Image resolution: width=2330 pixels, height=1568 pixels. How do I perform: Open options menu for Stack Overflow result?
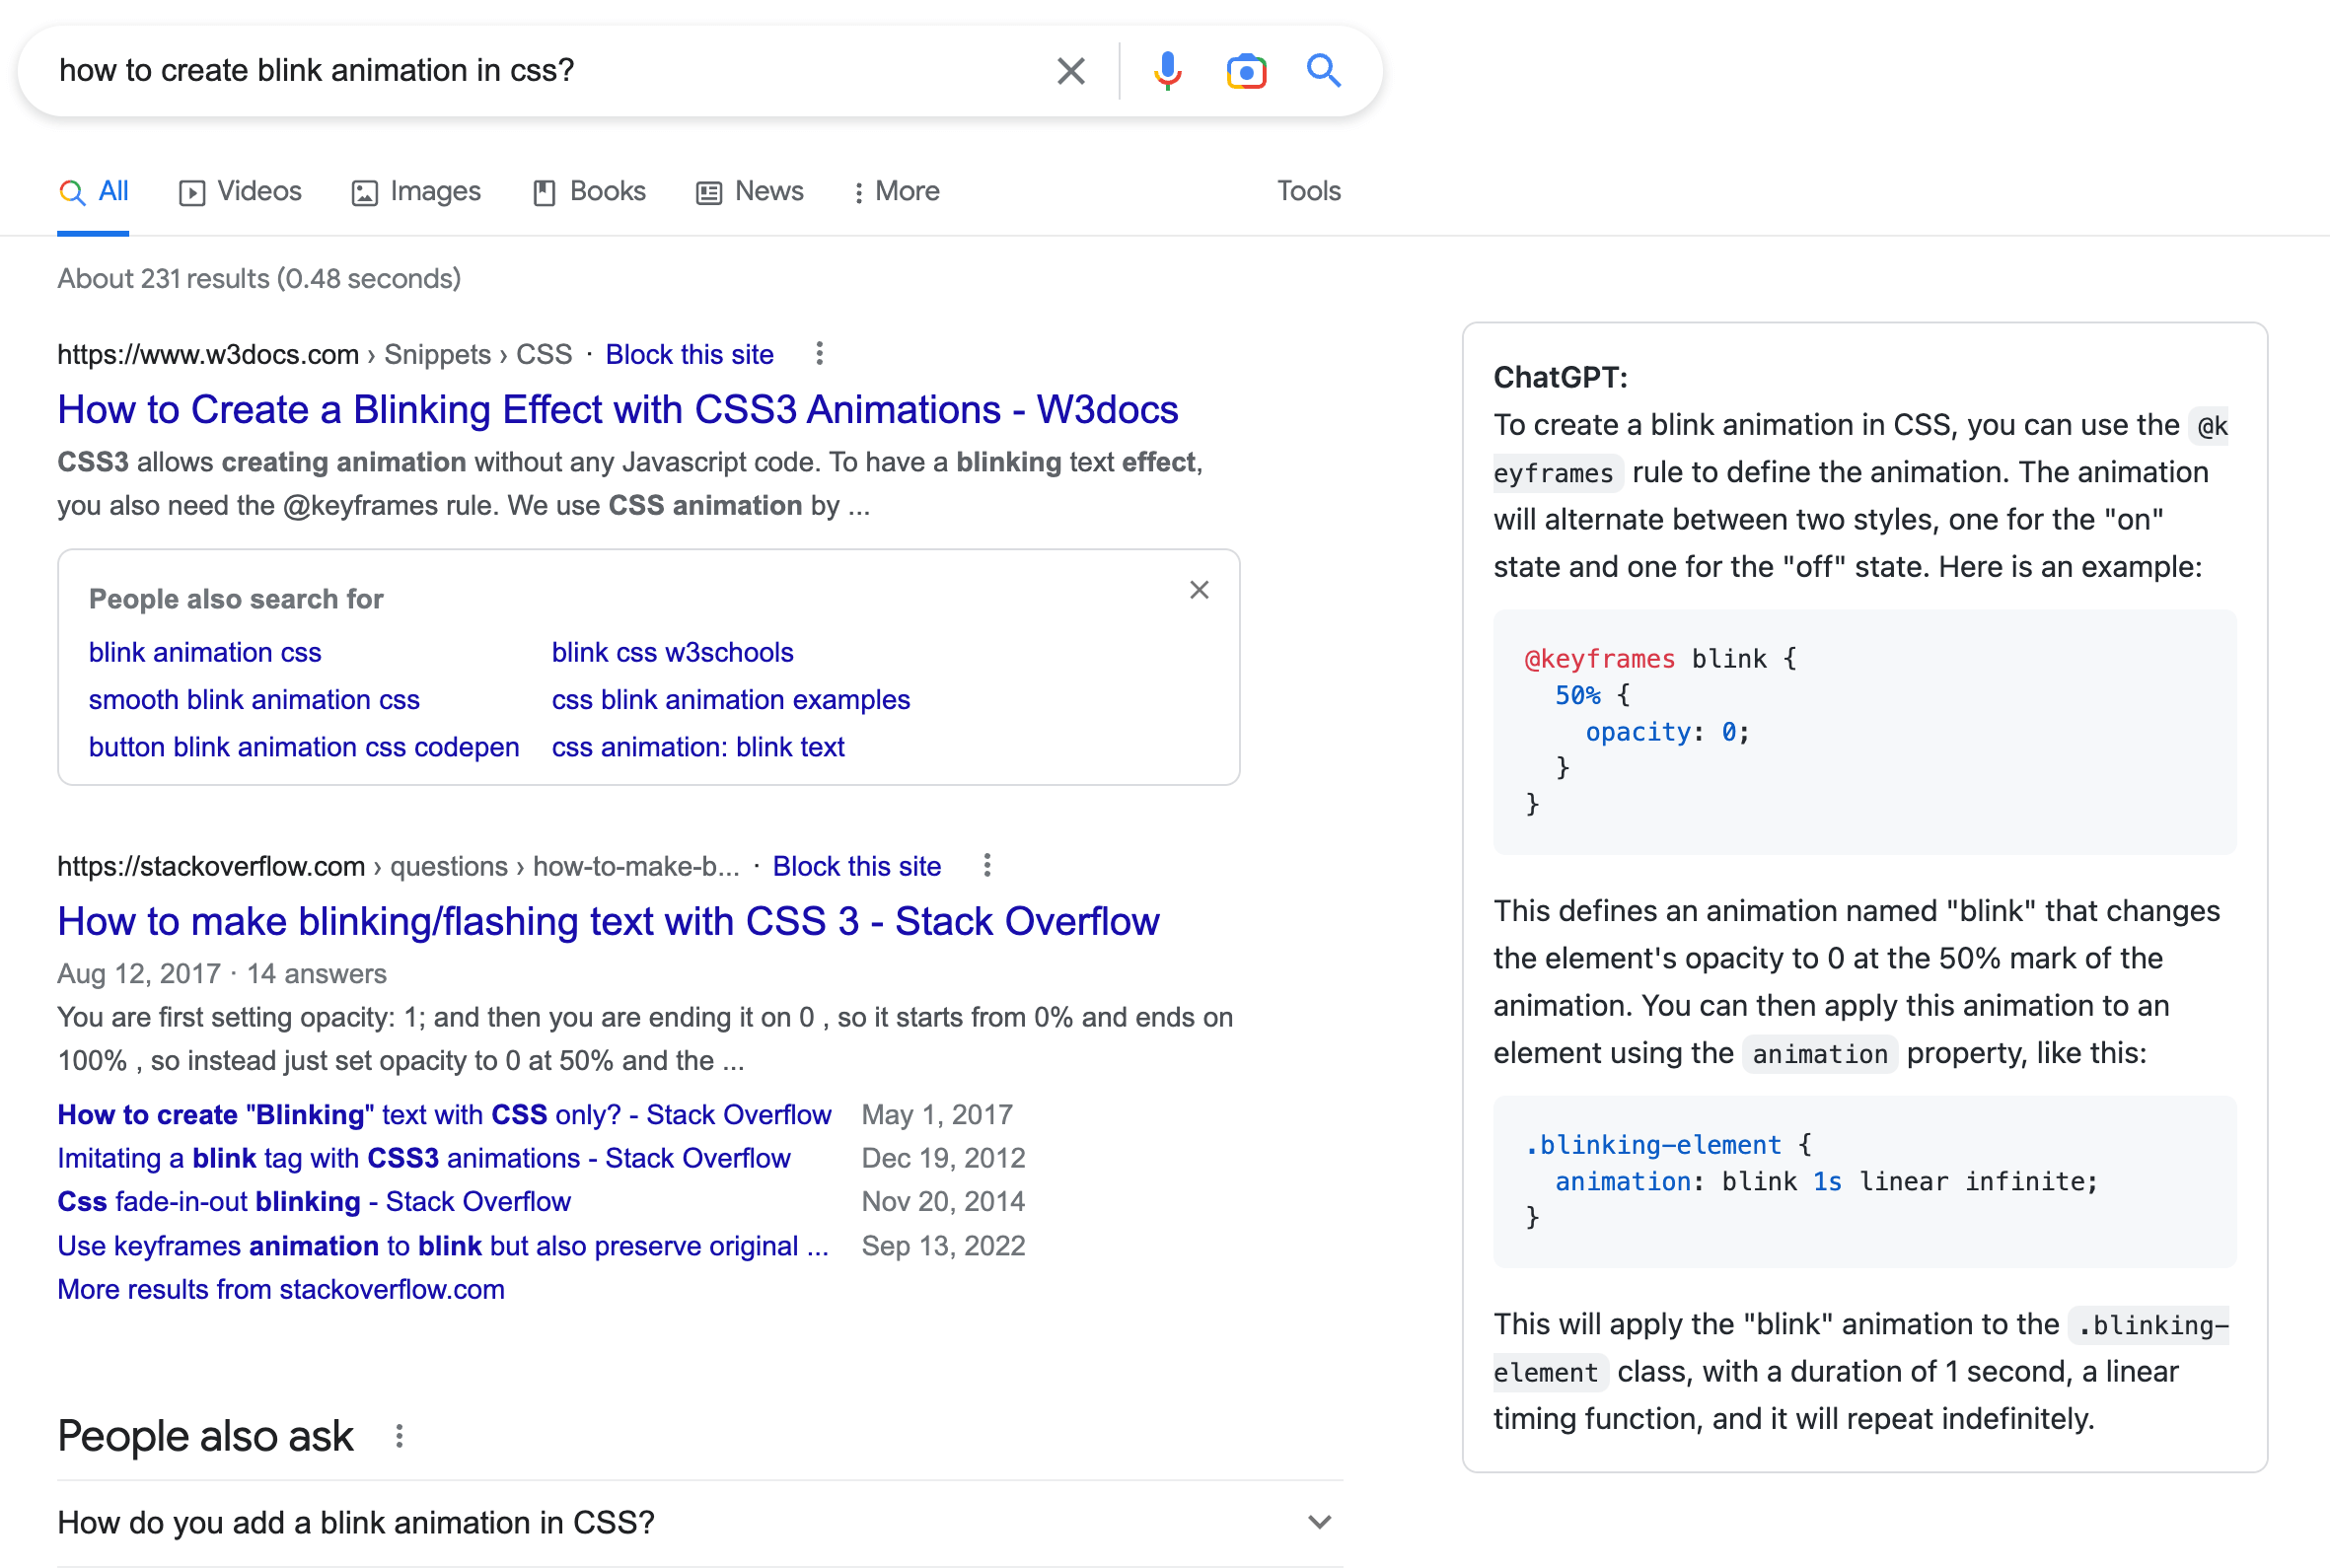[987, 866]
